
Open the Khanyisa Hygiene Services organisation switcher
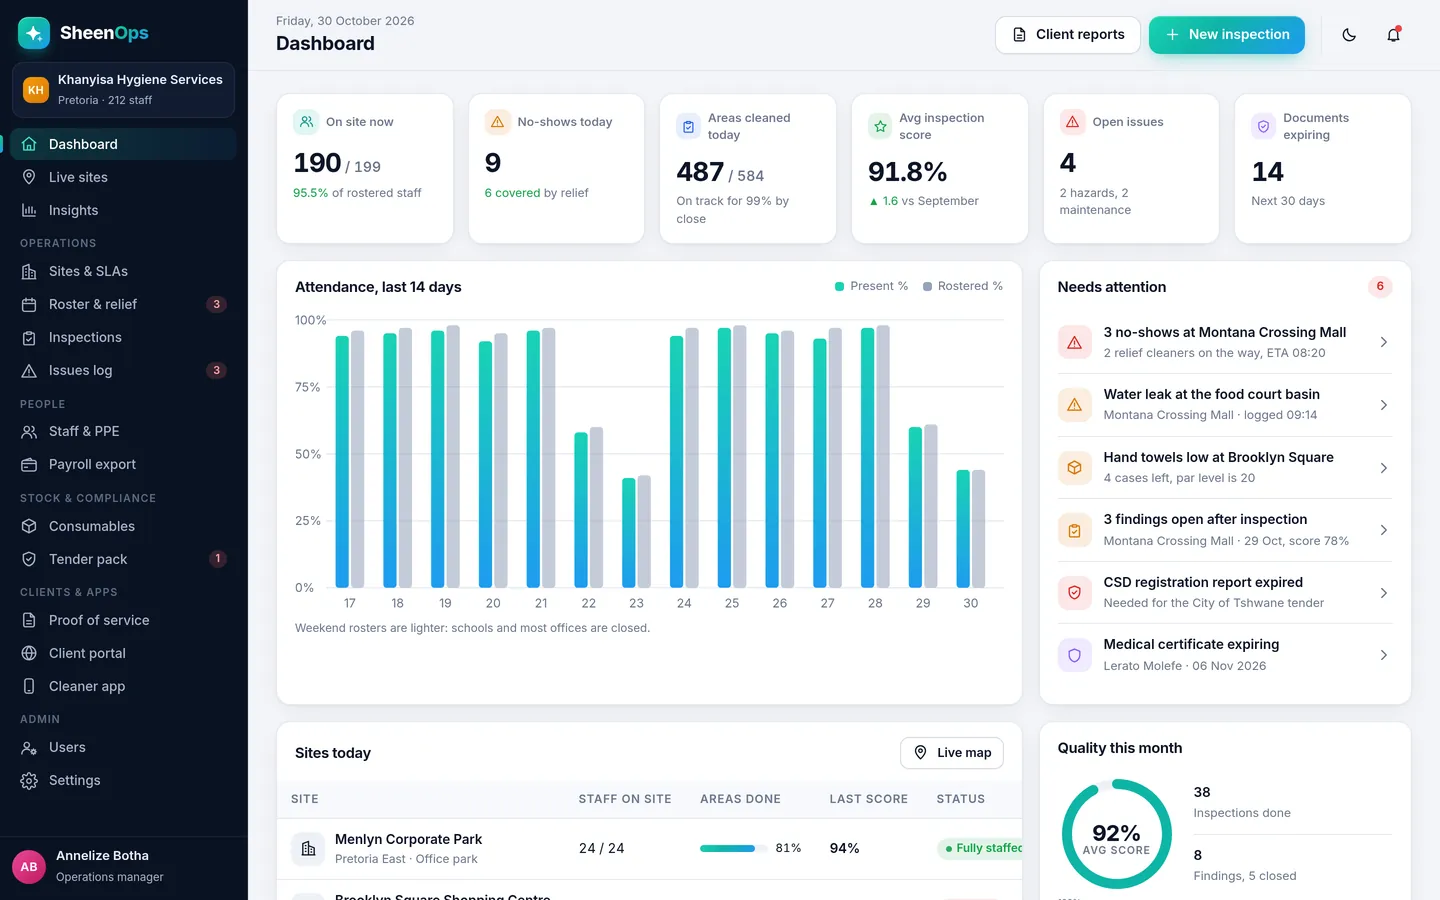tap(124, 90)
